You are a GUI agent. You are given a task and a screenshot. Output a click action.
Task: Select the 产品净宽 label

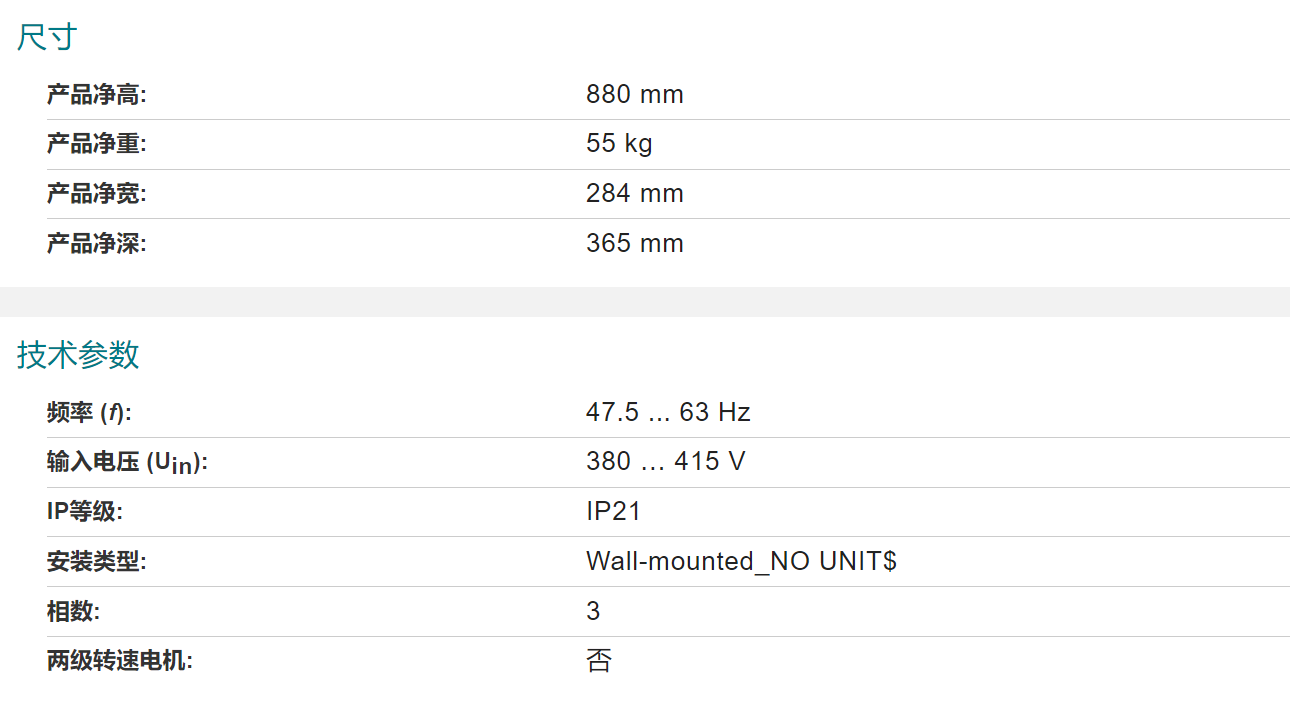click(x=97, y=194)
